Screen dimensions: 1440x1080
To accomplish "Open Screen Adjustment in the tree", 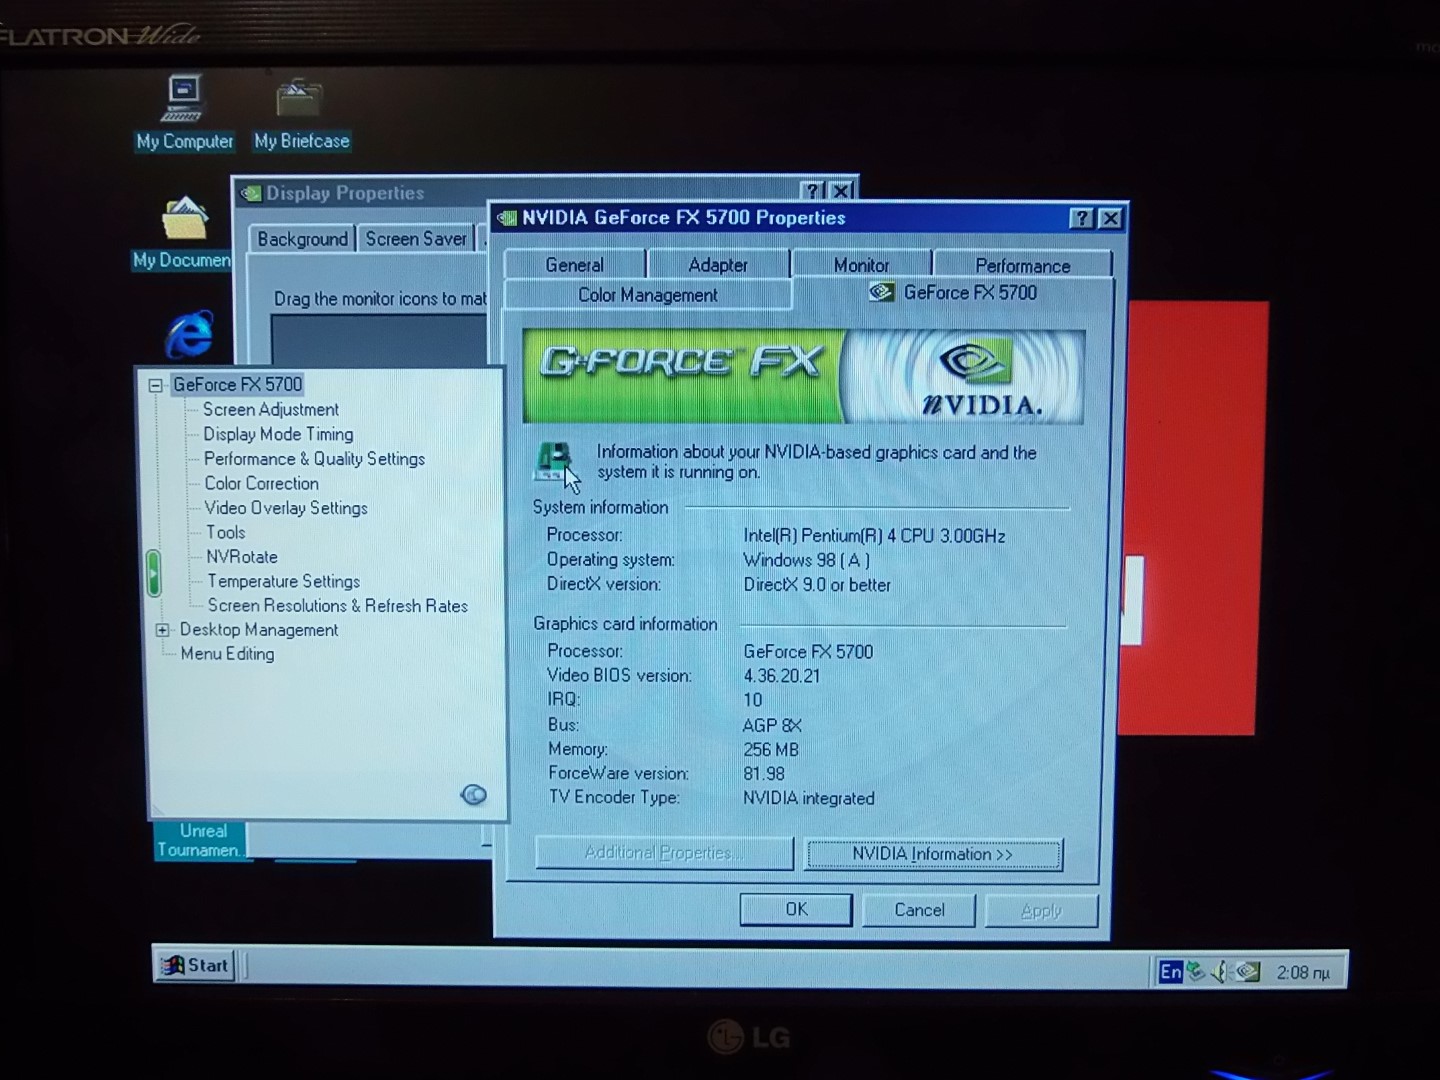I will click(271, 410).
